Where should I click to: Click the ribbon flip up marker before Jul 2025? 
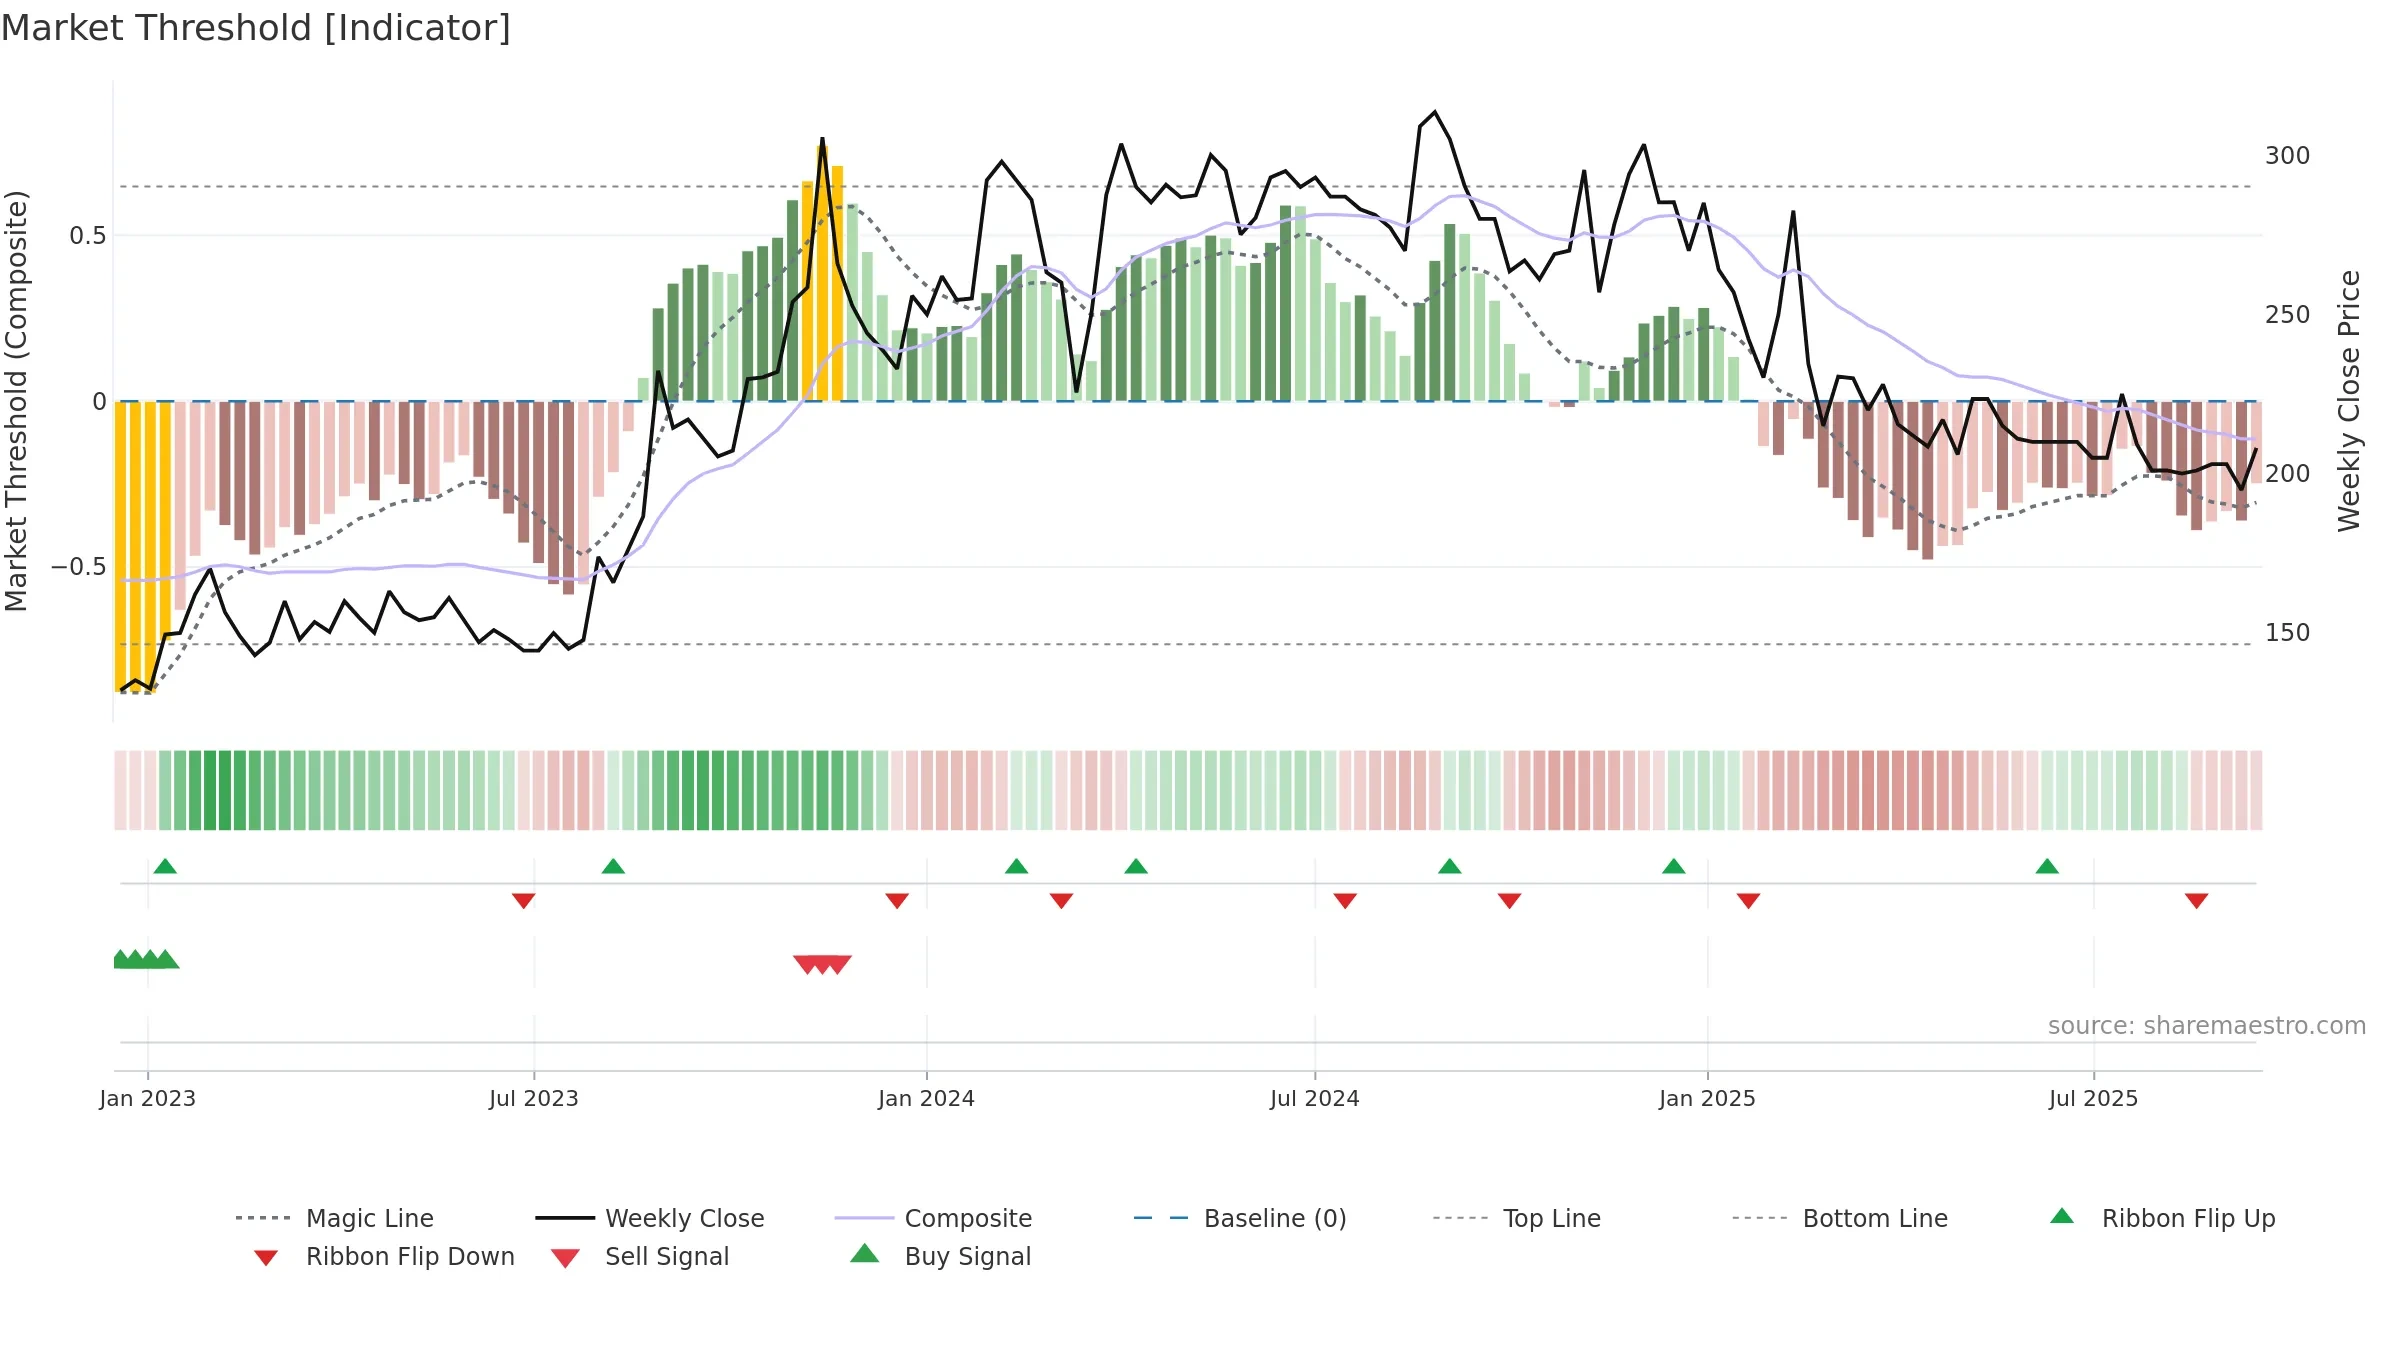click(x=2047, y=866)
